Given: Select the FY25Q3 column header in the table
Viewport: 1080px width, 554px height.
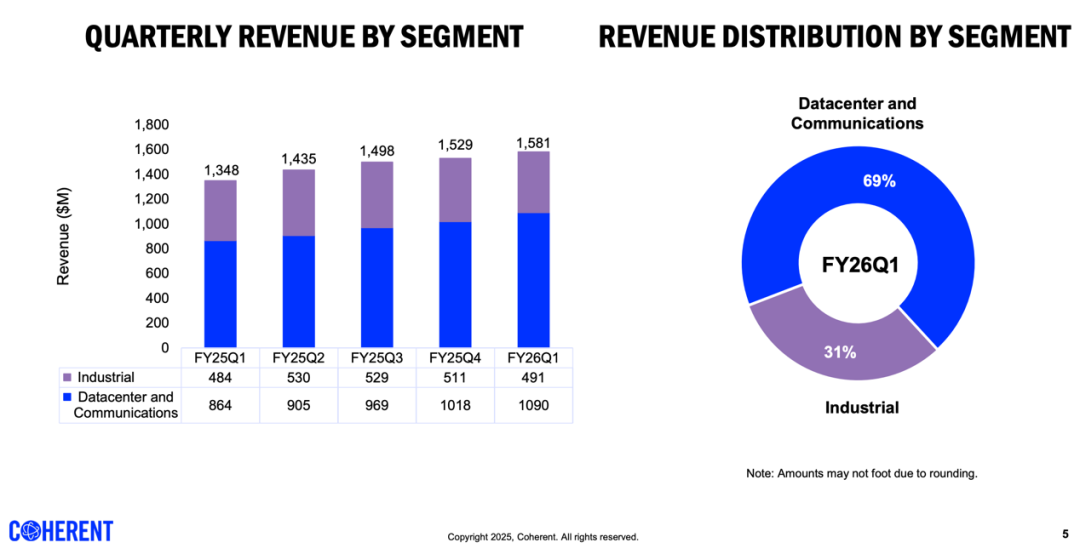Looking at the screenshot, I should (x=376, y=358).
